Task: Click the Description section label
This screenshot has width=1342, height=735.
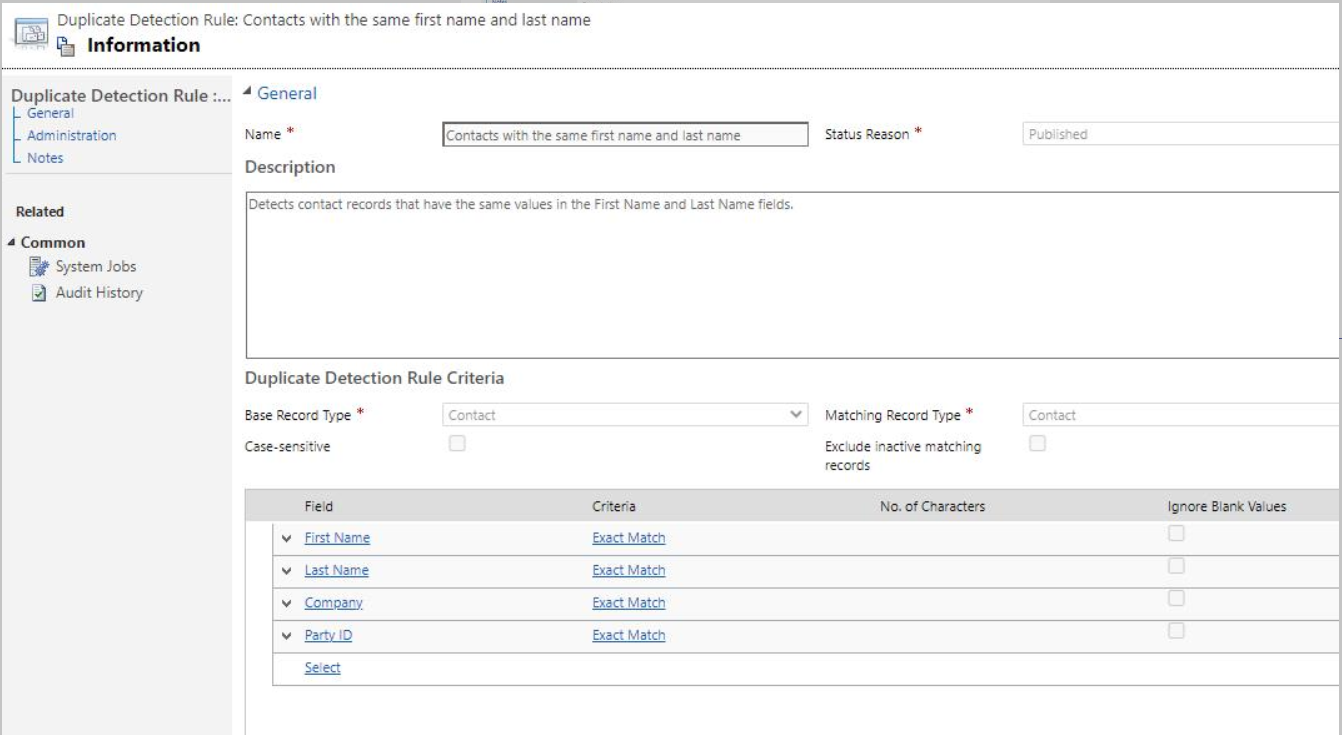Action: coord(290,167)
